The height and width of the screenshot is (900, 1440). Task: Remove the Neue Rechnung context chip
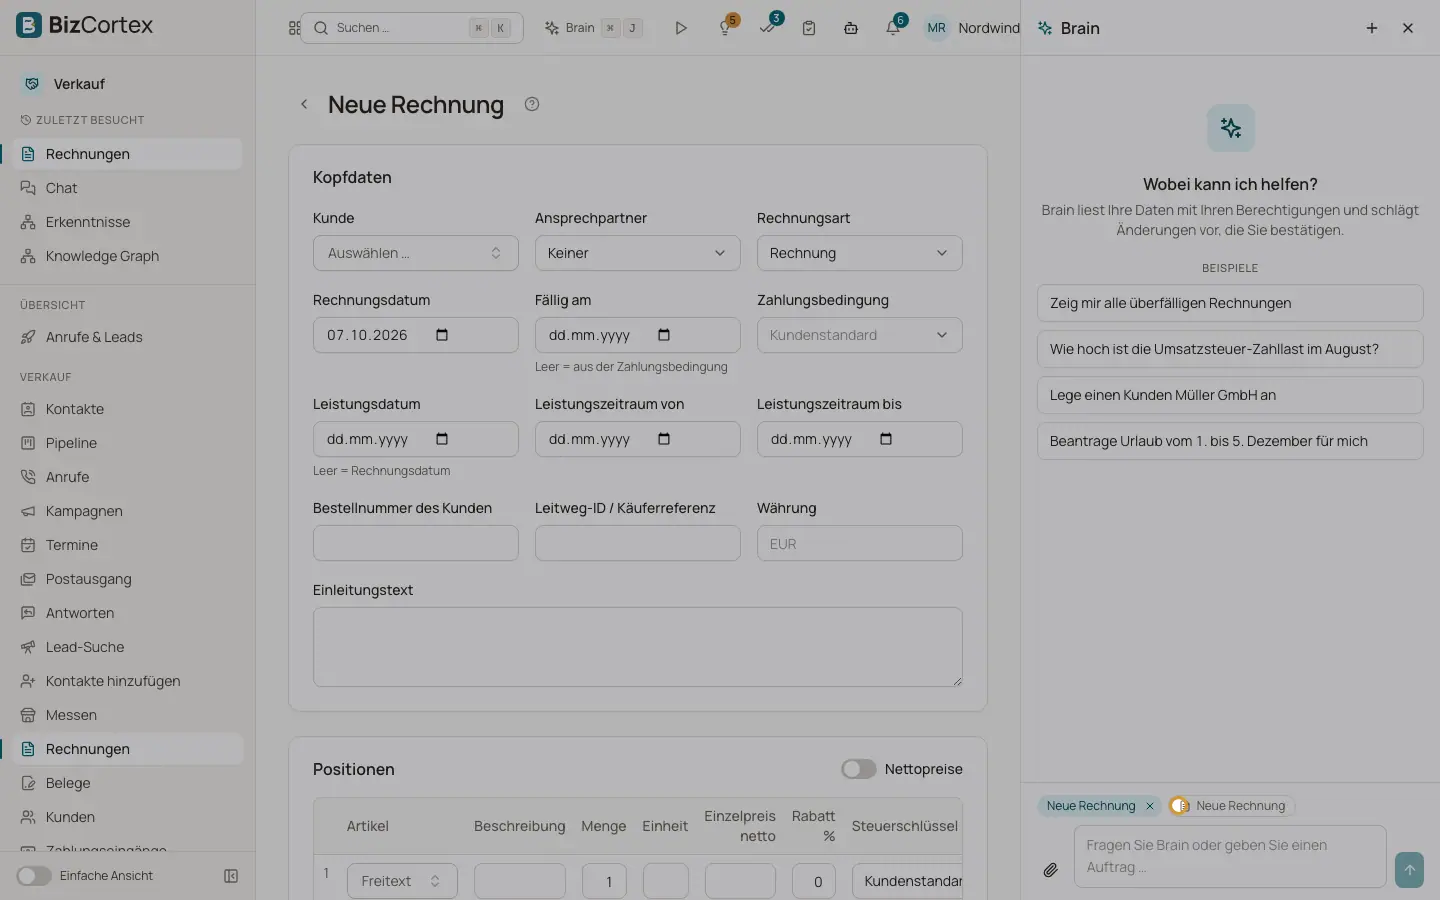coord(1150,806)
